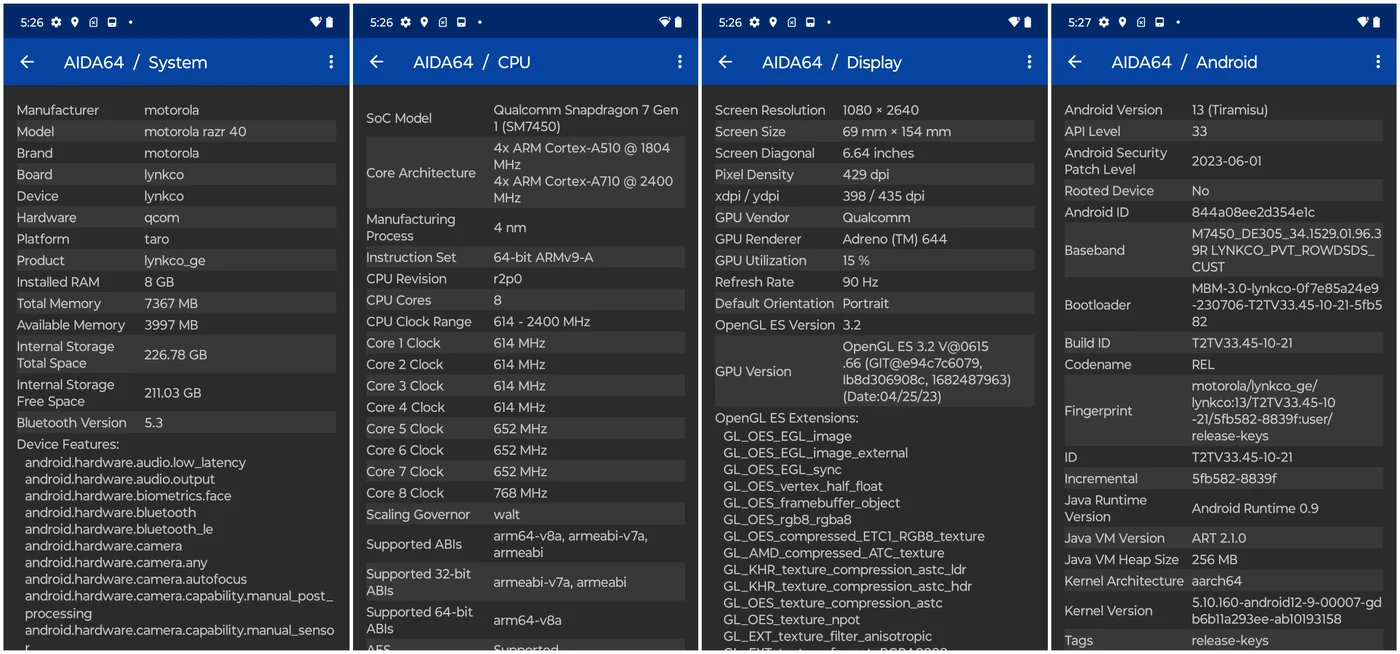Select the Manufacturing Process 4 nm row

(524, 228)
